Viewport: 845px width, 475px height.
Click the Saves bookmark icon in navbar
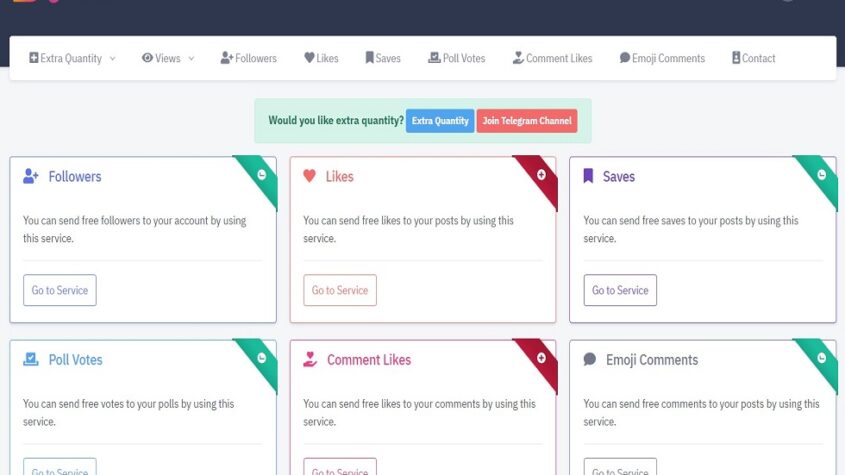pyautogui.click(x=369, y=58)
